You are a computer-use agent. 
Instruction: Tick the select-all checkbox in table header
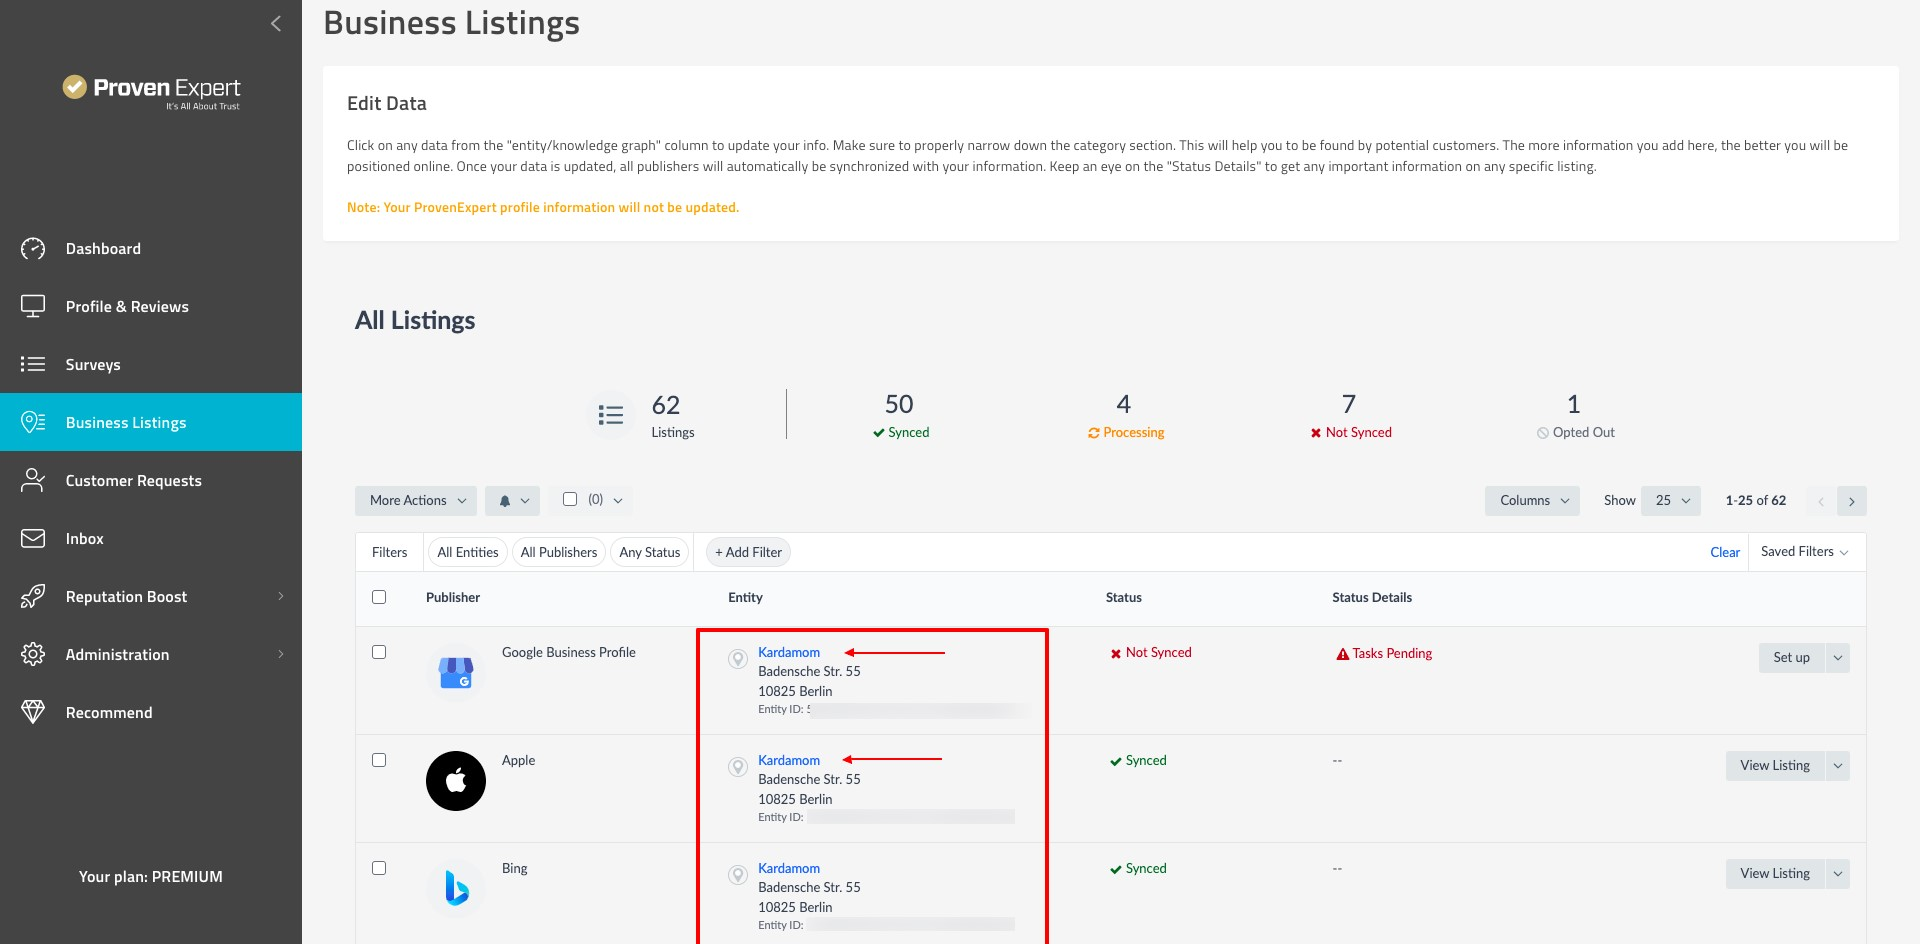[x=379, y=597]
